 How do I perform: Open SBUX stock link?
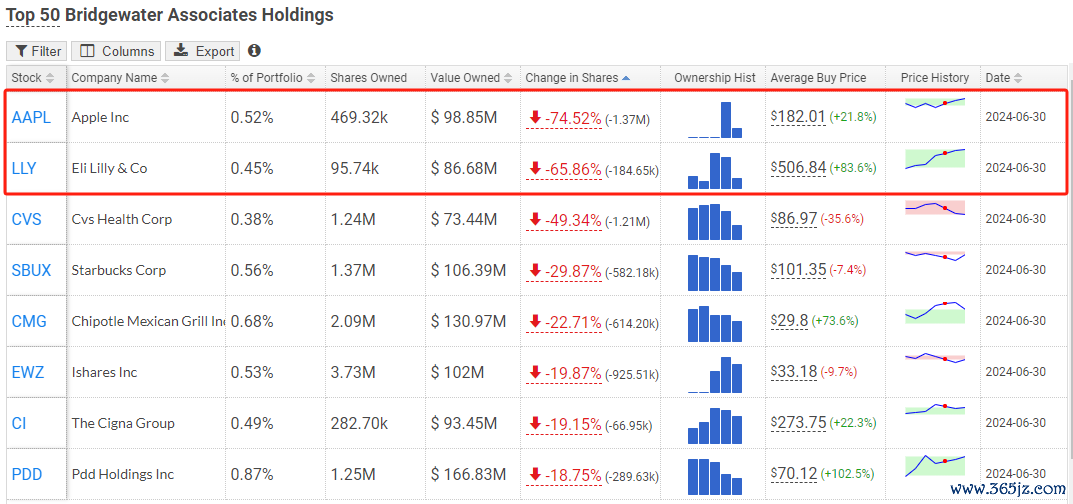click(31, 270)
